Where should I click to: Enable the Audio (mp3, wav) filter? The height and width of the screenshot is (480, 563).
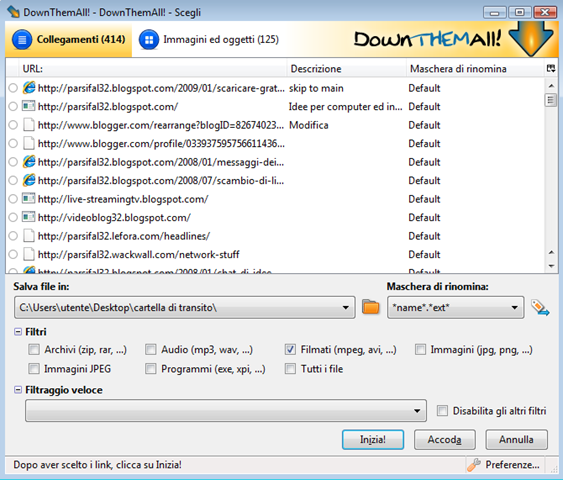click(x=151, y=349)
